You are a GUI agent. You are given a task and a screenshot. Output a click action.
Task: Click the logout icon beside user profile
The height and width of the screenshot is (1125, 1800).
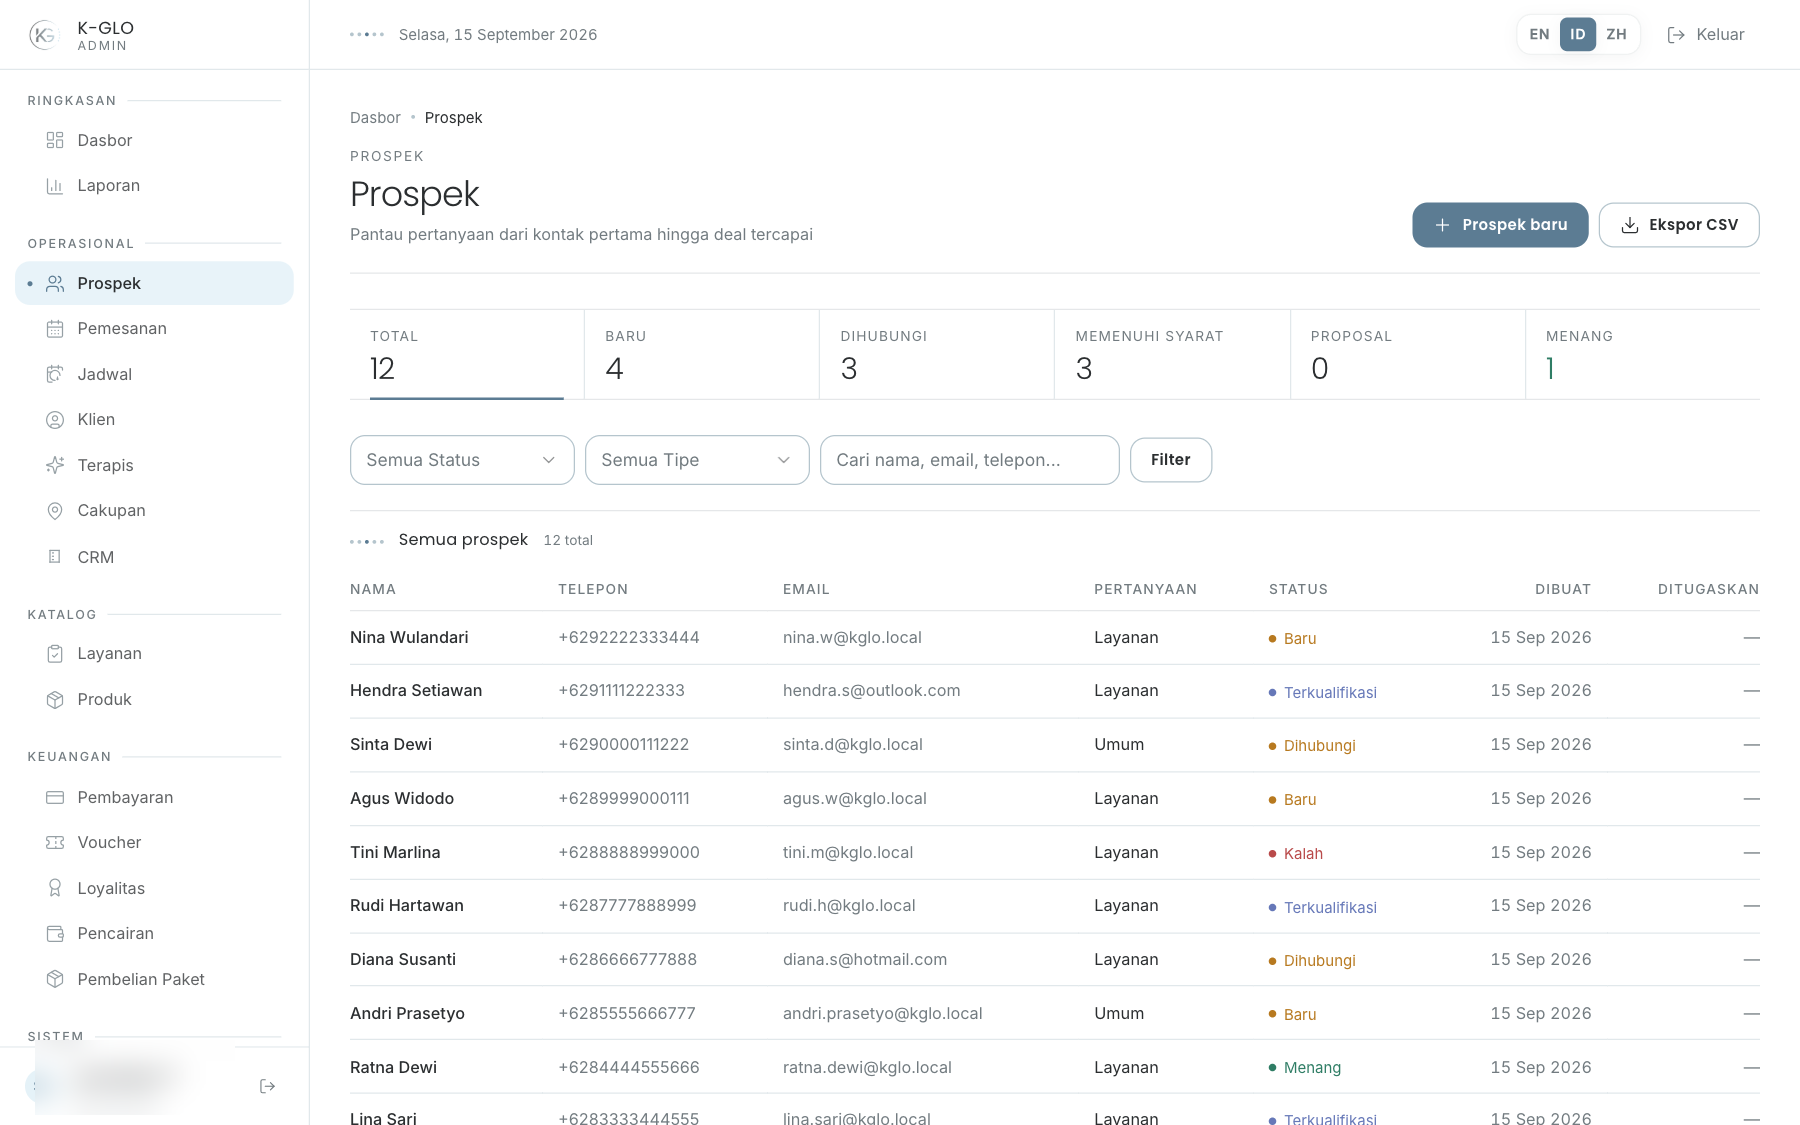click(267, 1086)
